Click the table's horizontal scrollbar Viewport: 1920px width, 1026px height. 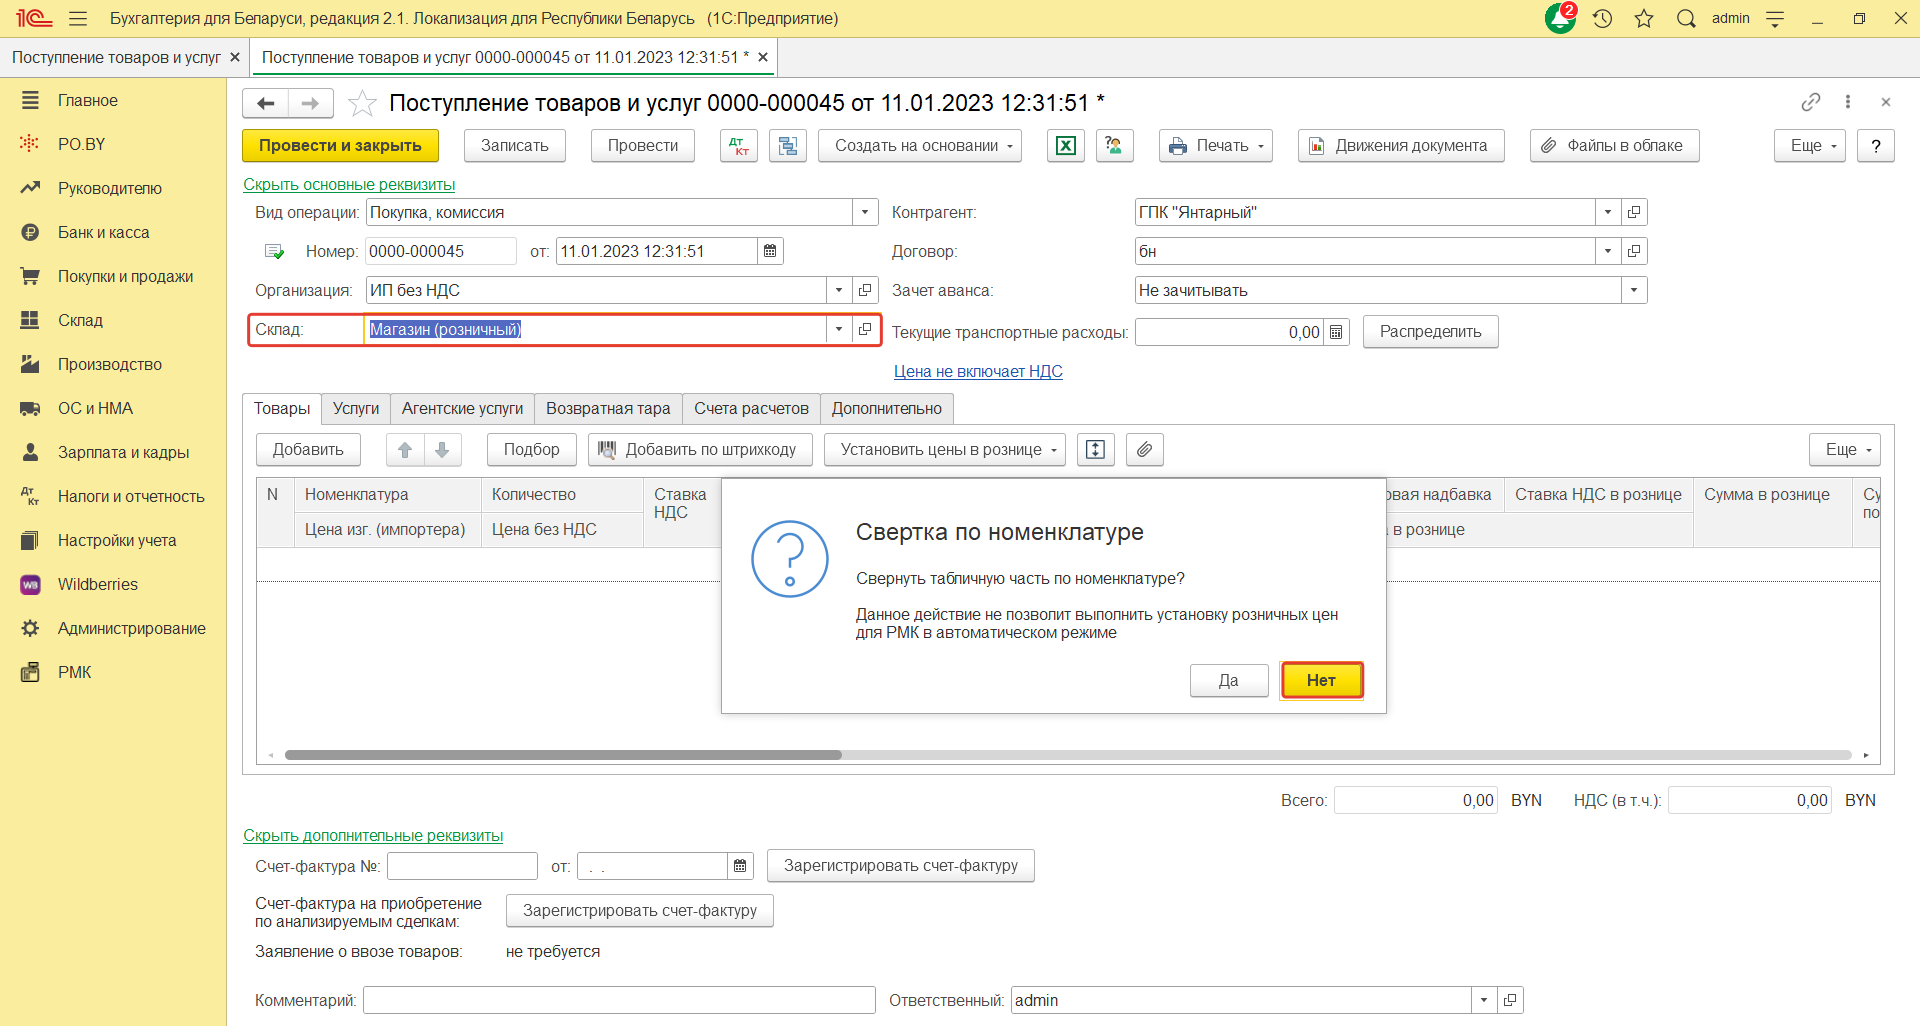[x=563, y=755]
